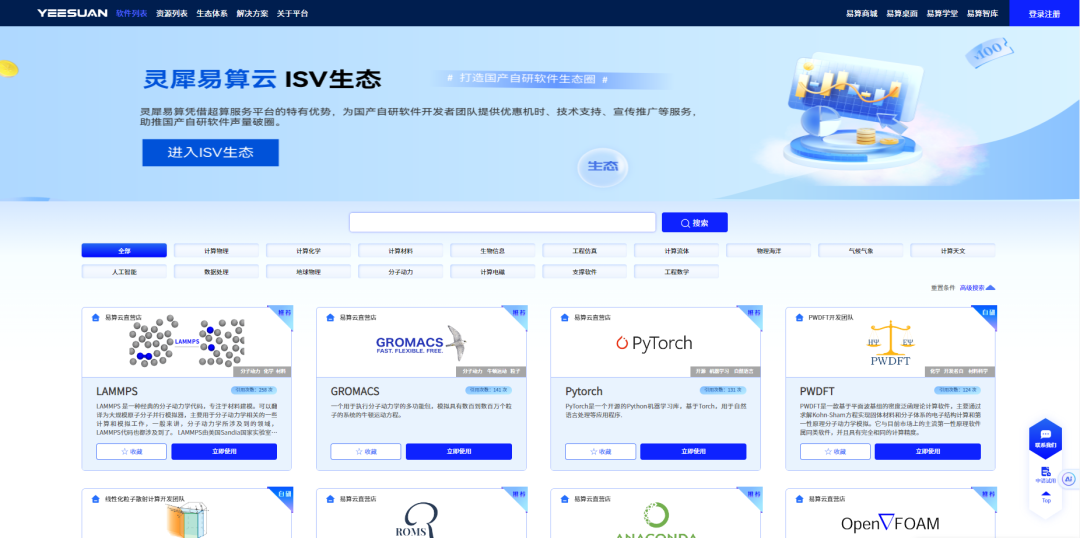This screenshot has height=538, width=1080.
Task: Click the 搜索 search button
Action: [694, 223]
